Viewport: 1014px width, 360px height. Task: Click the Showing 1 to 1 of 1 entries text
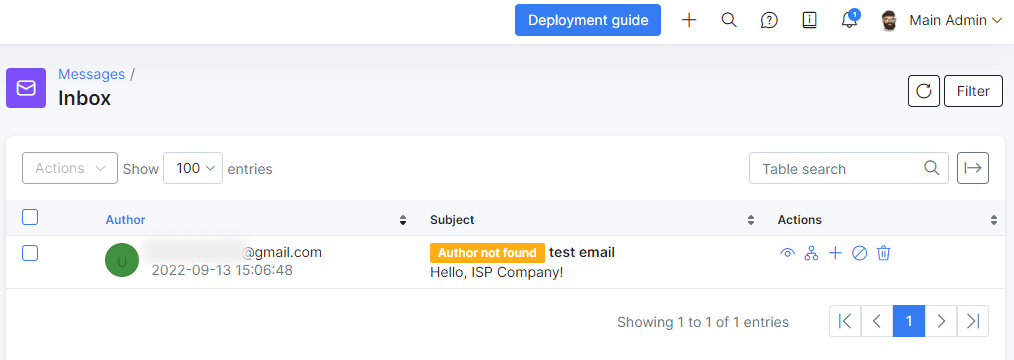703,322
